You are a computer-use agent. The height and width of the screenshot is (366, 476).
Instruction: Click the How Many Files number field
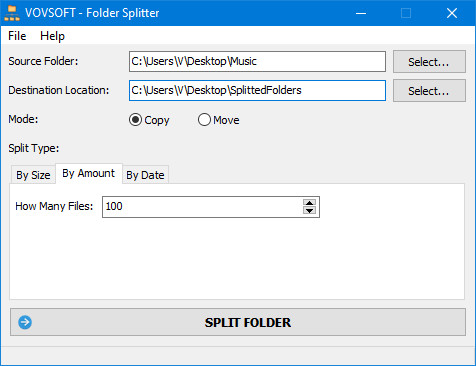point(202,207)
